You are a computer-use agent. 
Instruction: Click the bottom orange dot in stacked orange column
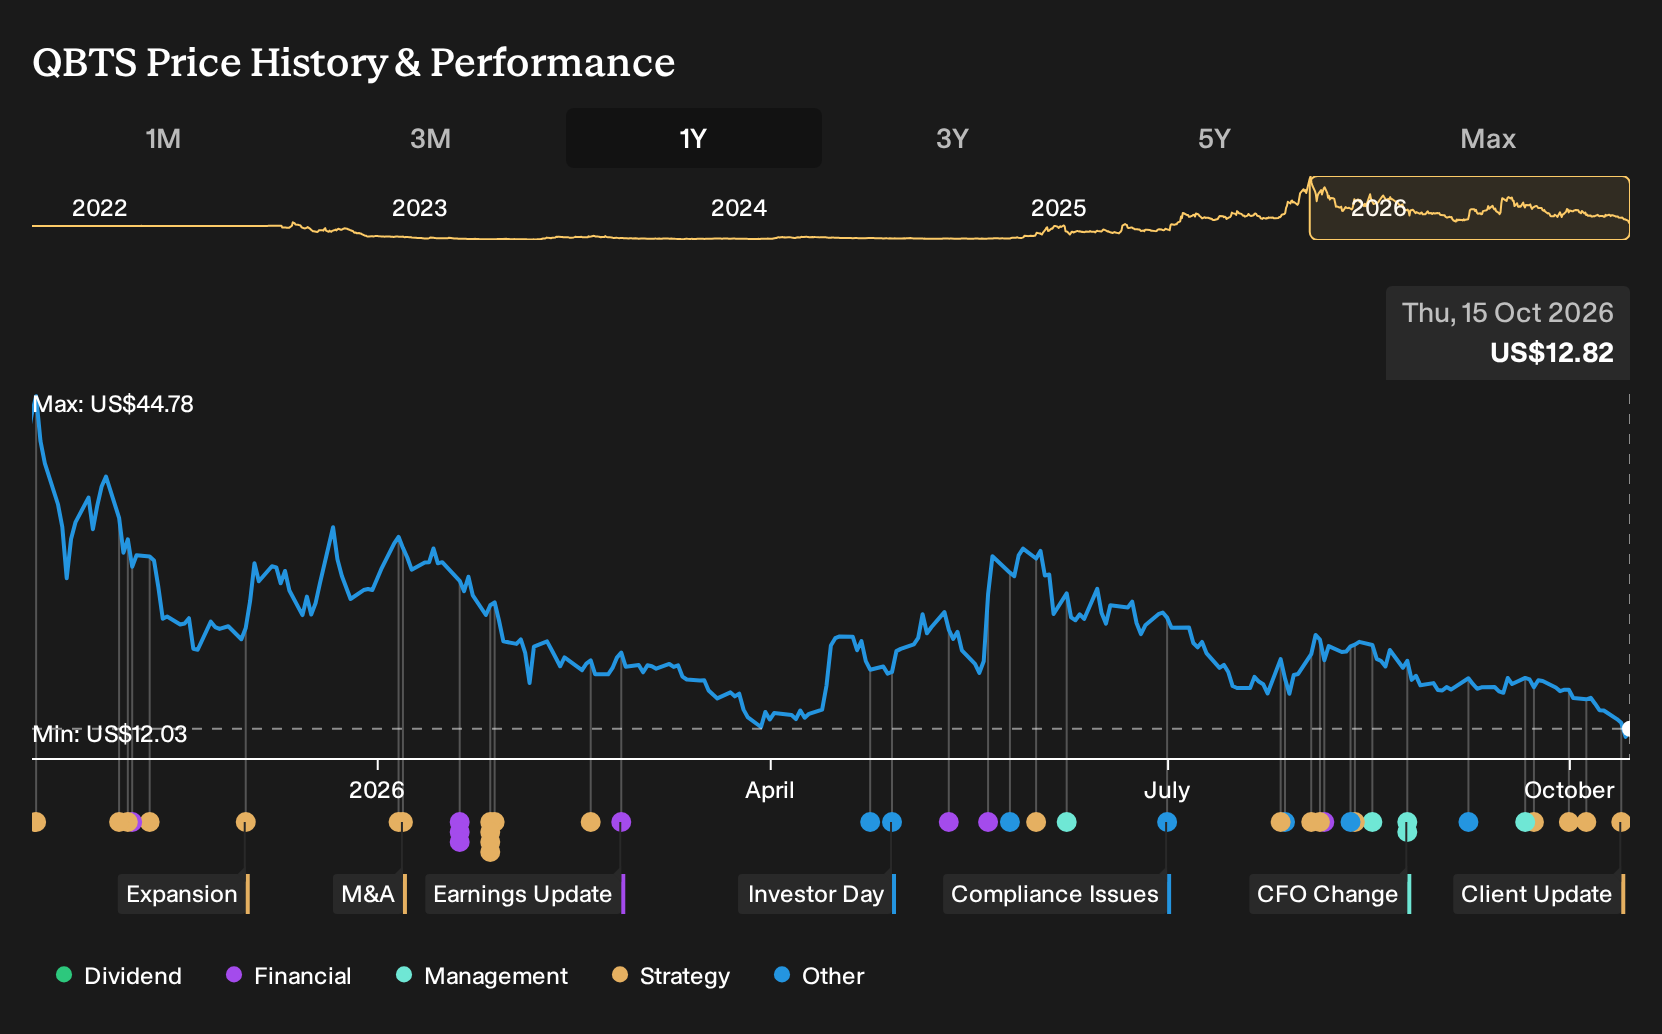click(x=490, y=852)
